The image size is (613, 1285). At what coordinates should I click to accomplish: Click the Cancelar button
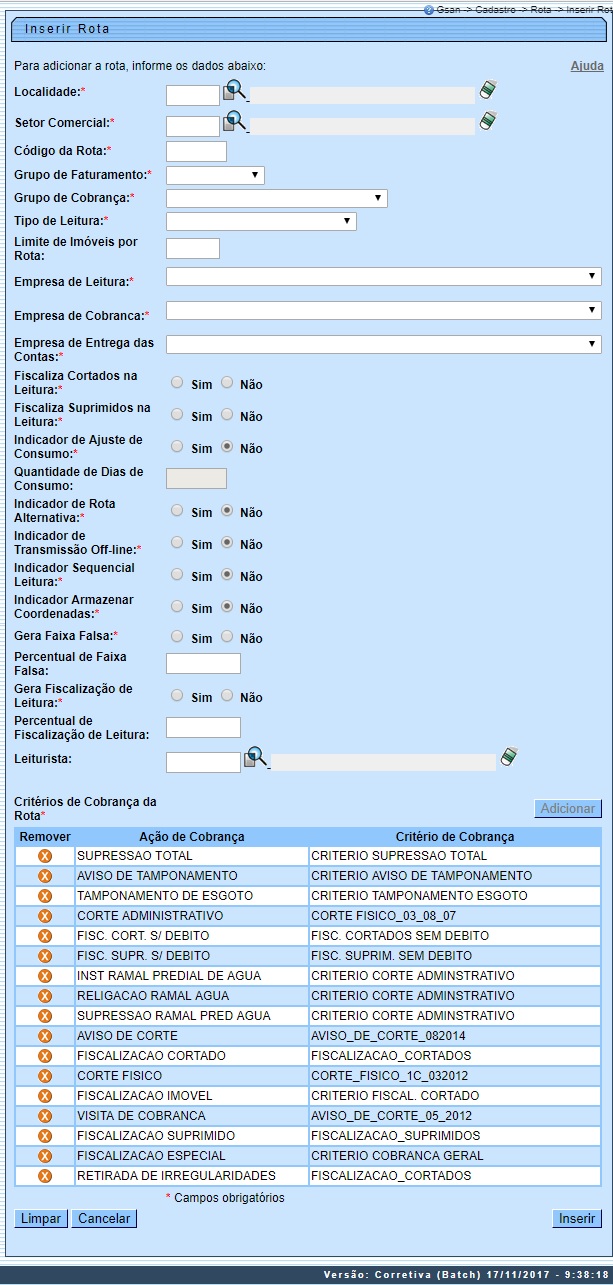click(x=104, y=1218)
